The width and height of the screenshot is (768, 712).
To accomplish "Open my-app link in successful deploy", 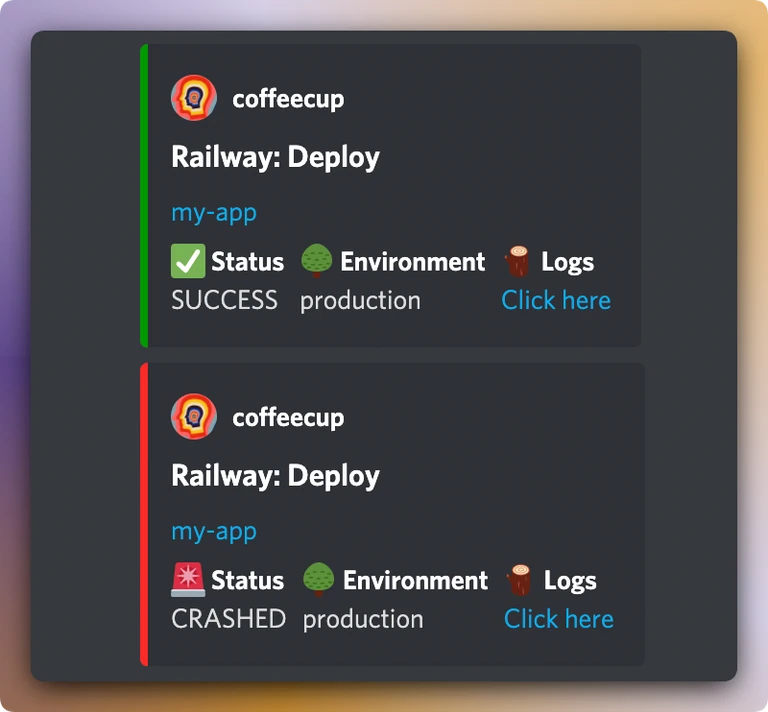I will (214, 213).
